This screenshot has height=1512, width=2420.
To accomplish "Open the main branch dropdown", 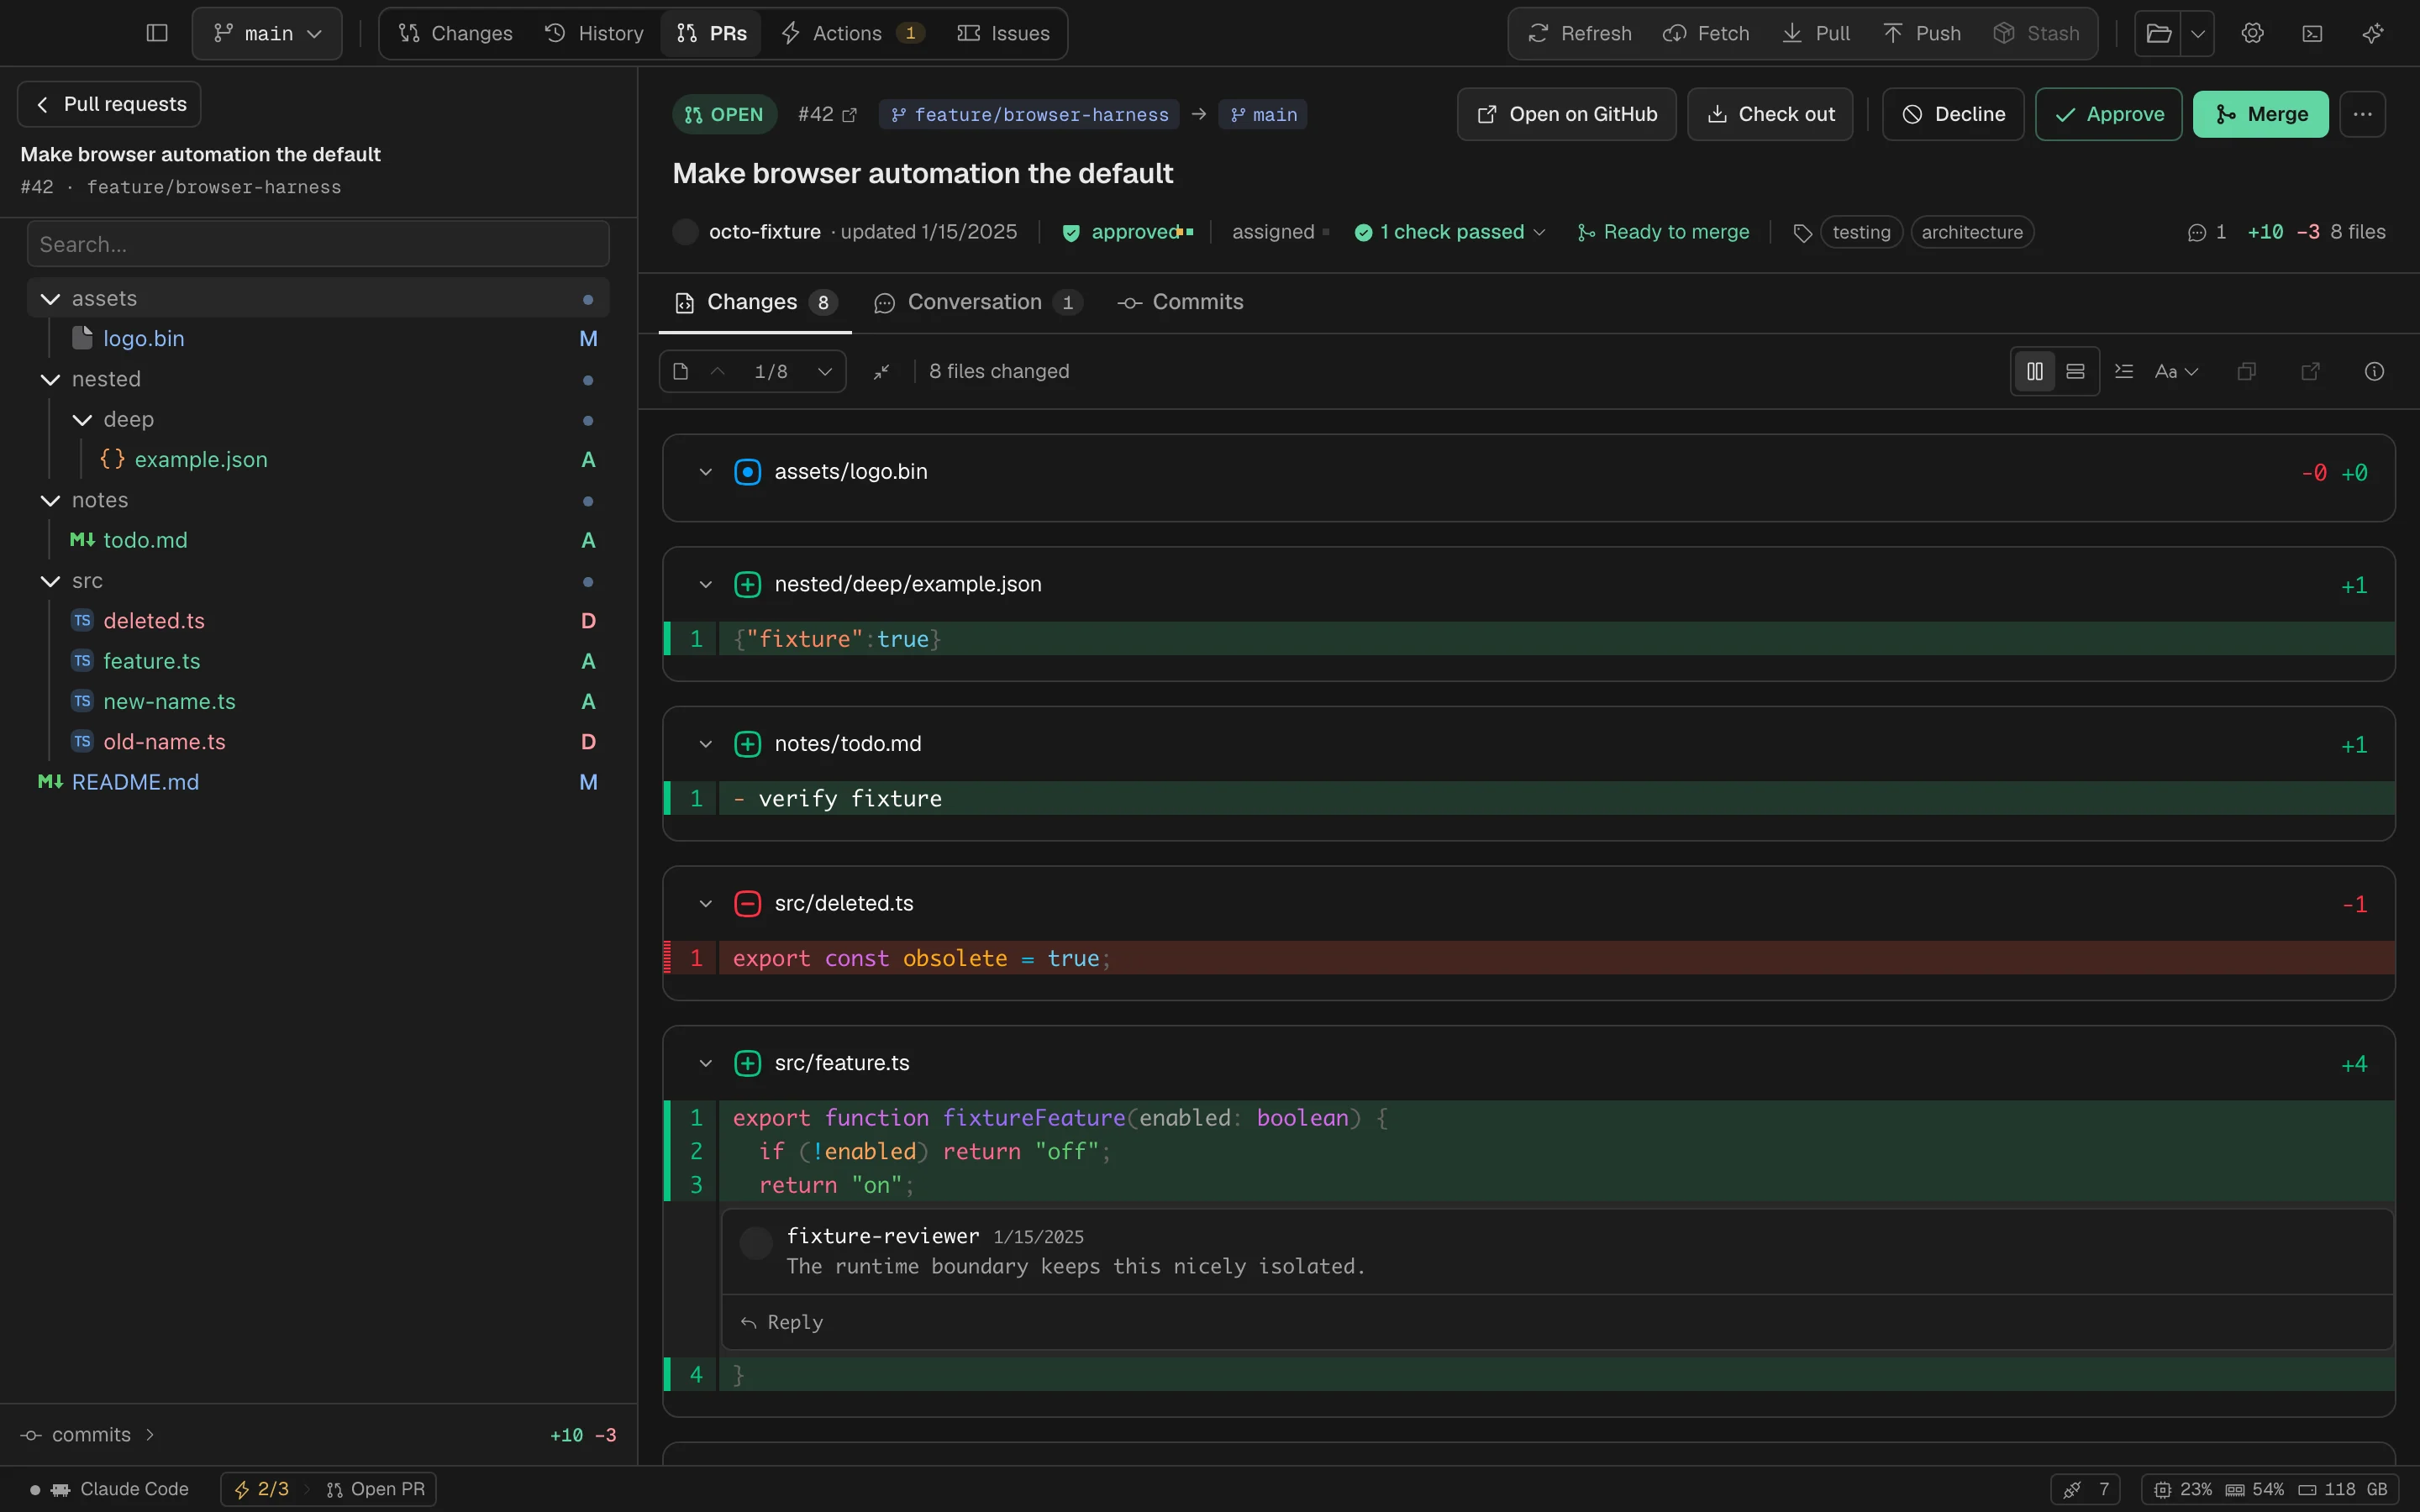I will pos(267,33).
